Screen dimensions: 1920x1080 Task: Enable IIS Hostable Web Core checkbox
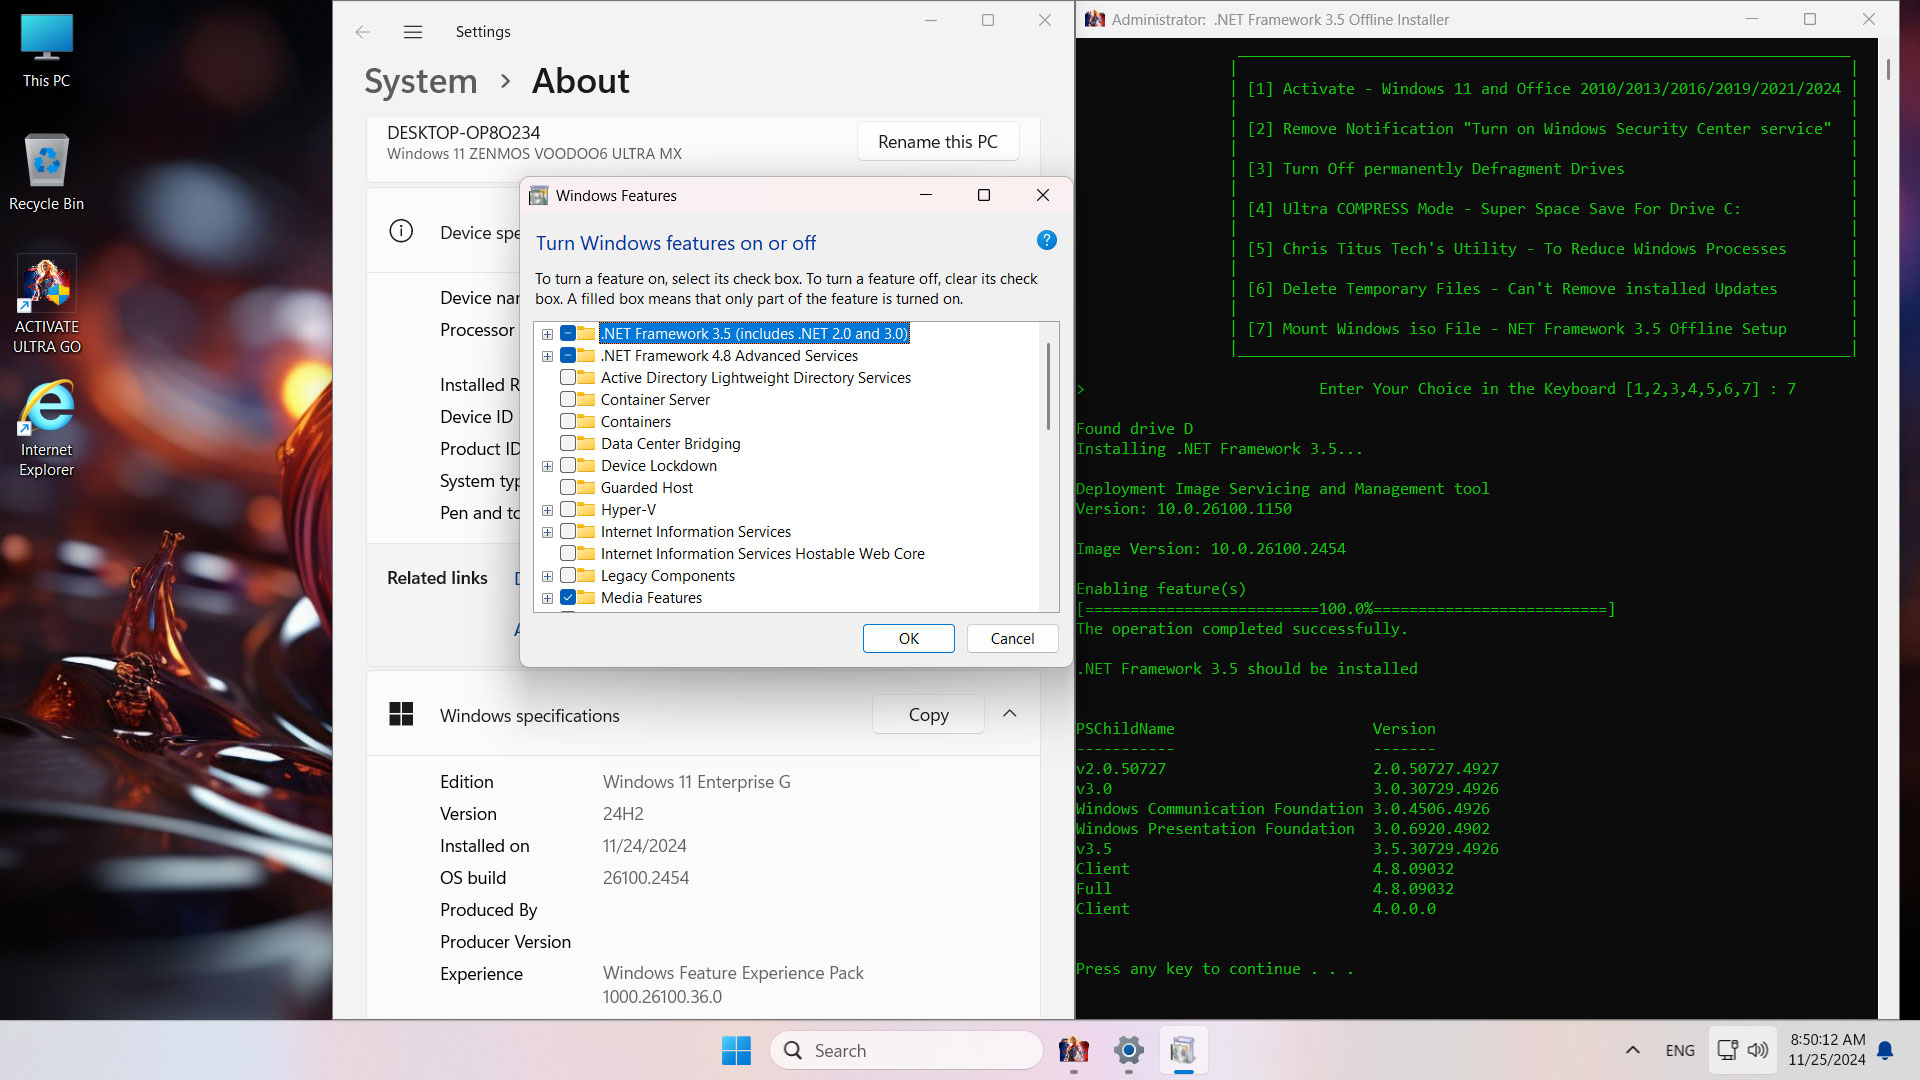pos(568,554)
